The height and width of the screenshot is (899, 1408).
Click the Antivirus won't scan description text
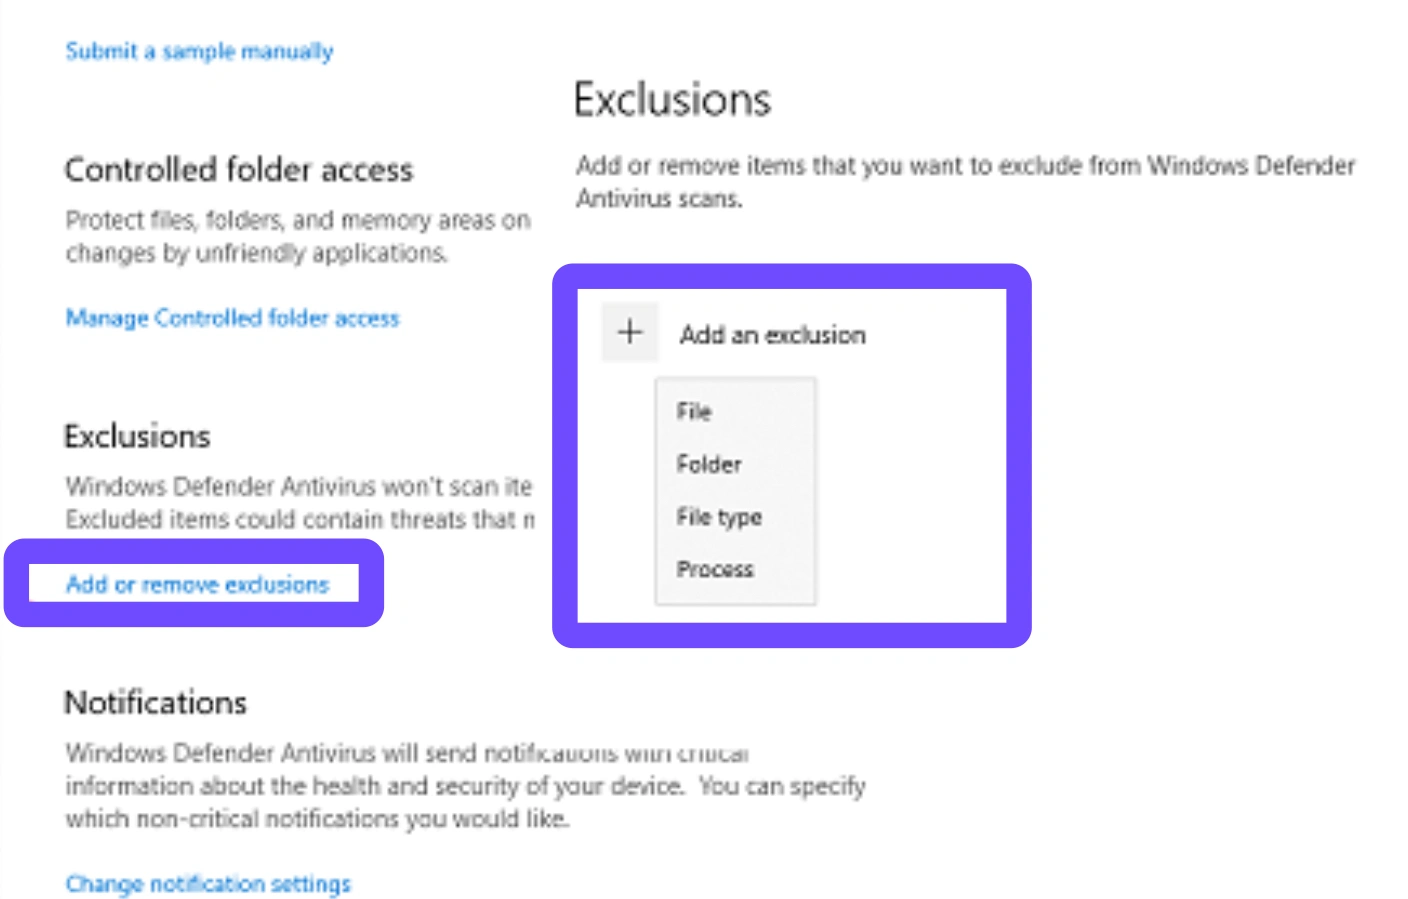coord(299,503)
